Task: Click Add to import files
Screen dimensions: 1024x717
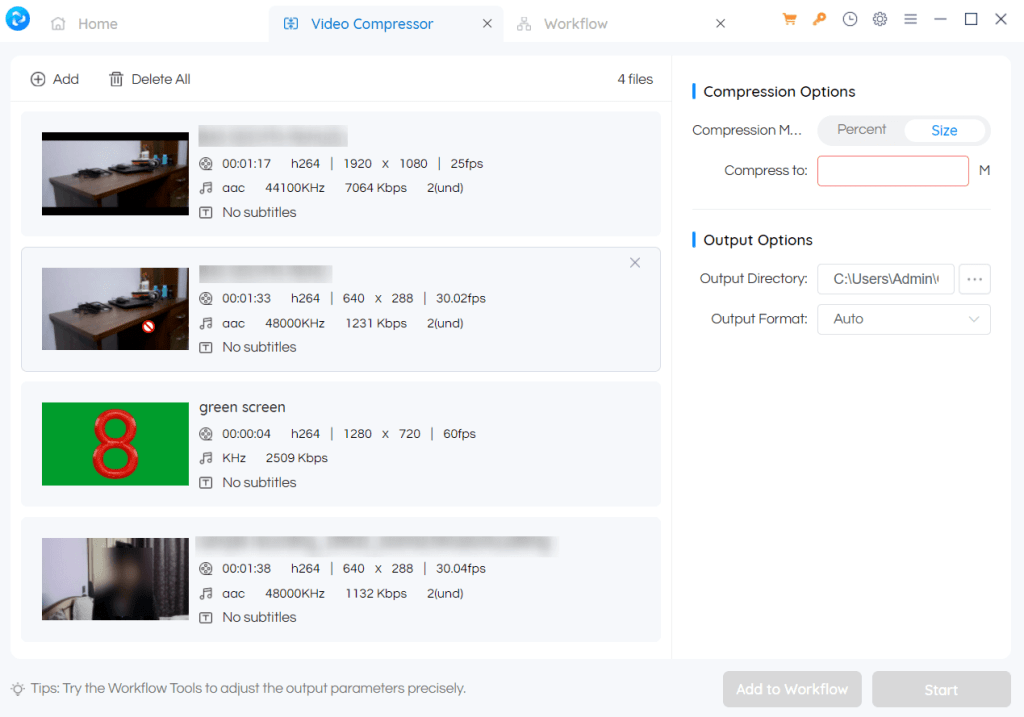Action: pyautogui.click(x=55, y=79)
